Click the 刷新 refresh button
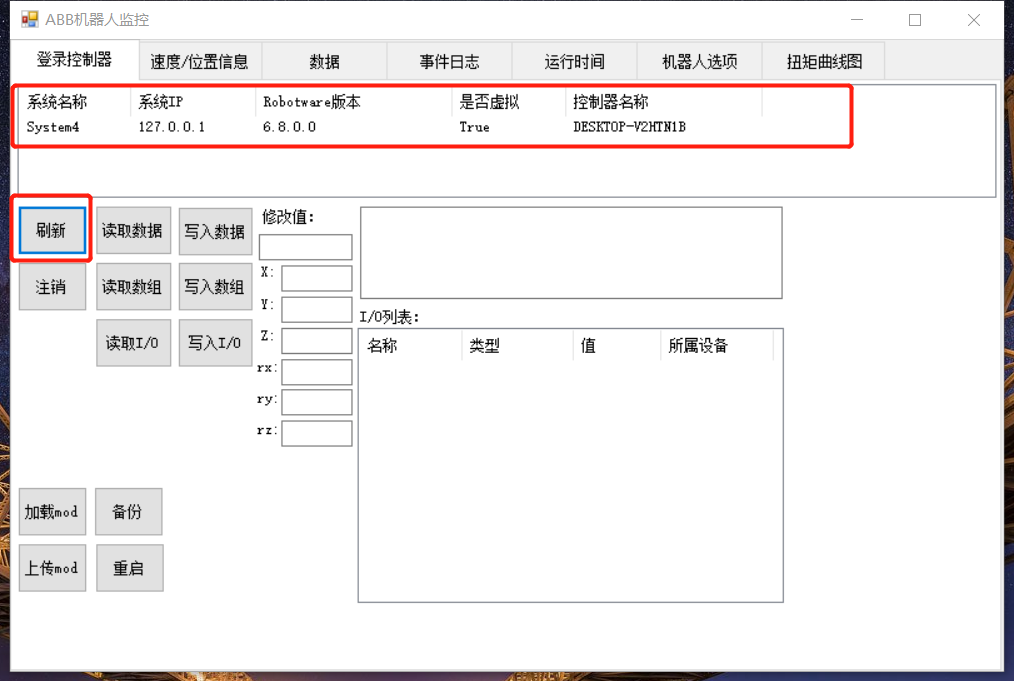 [x=51, y=230]
